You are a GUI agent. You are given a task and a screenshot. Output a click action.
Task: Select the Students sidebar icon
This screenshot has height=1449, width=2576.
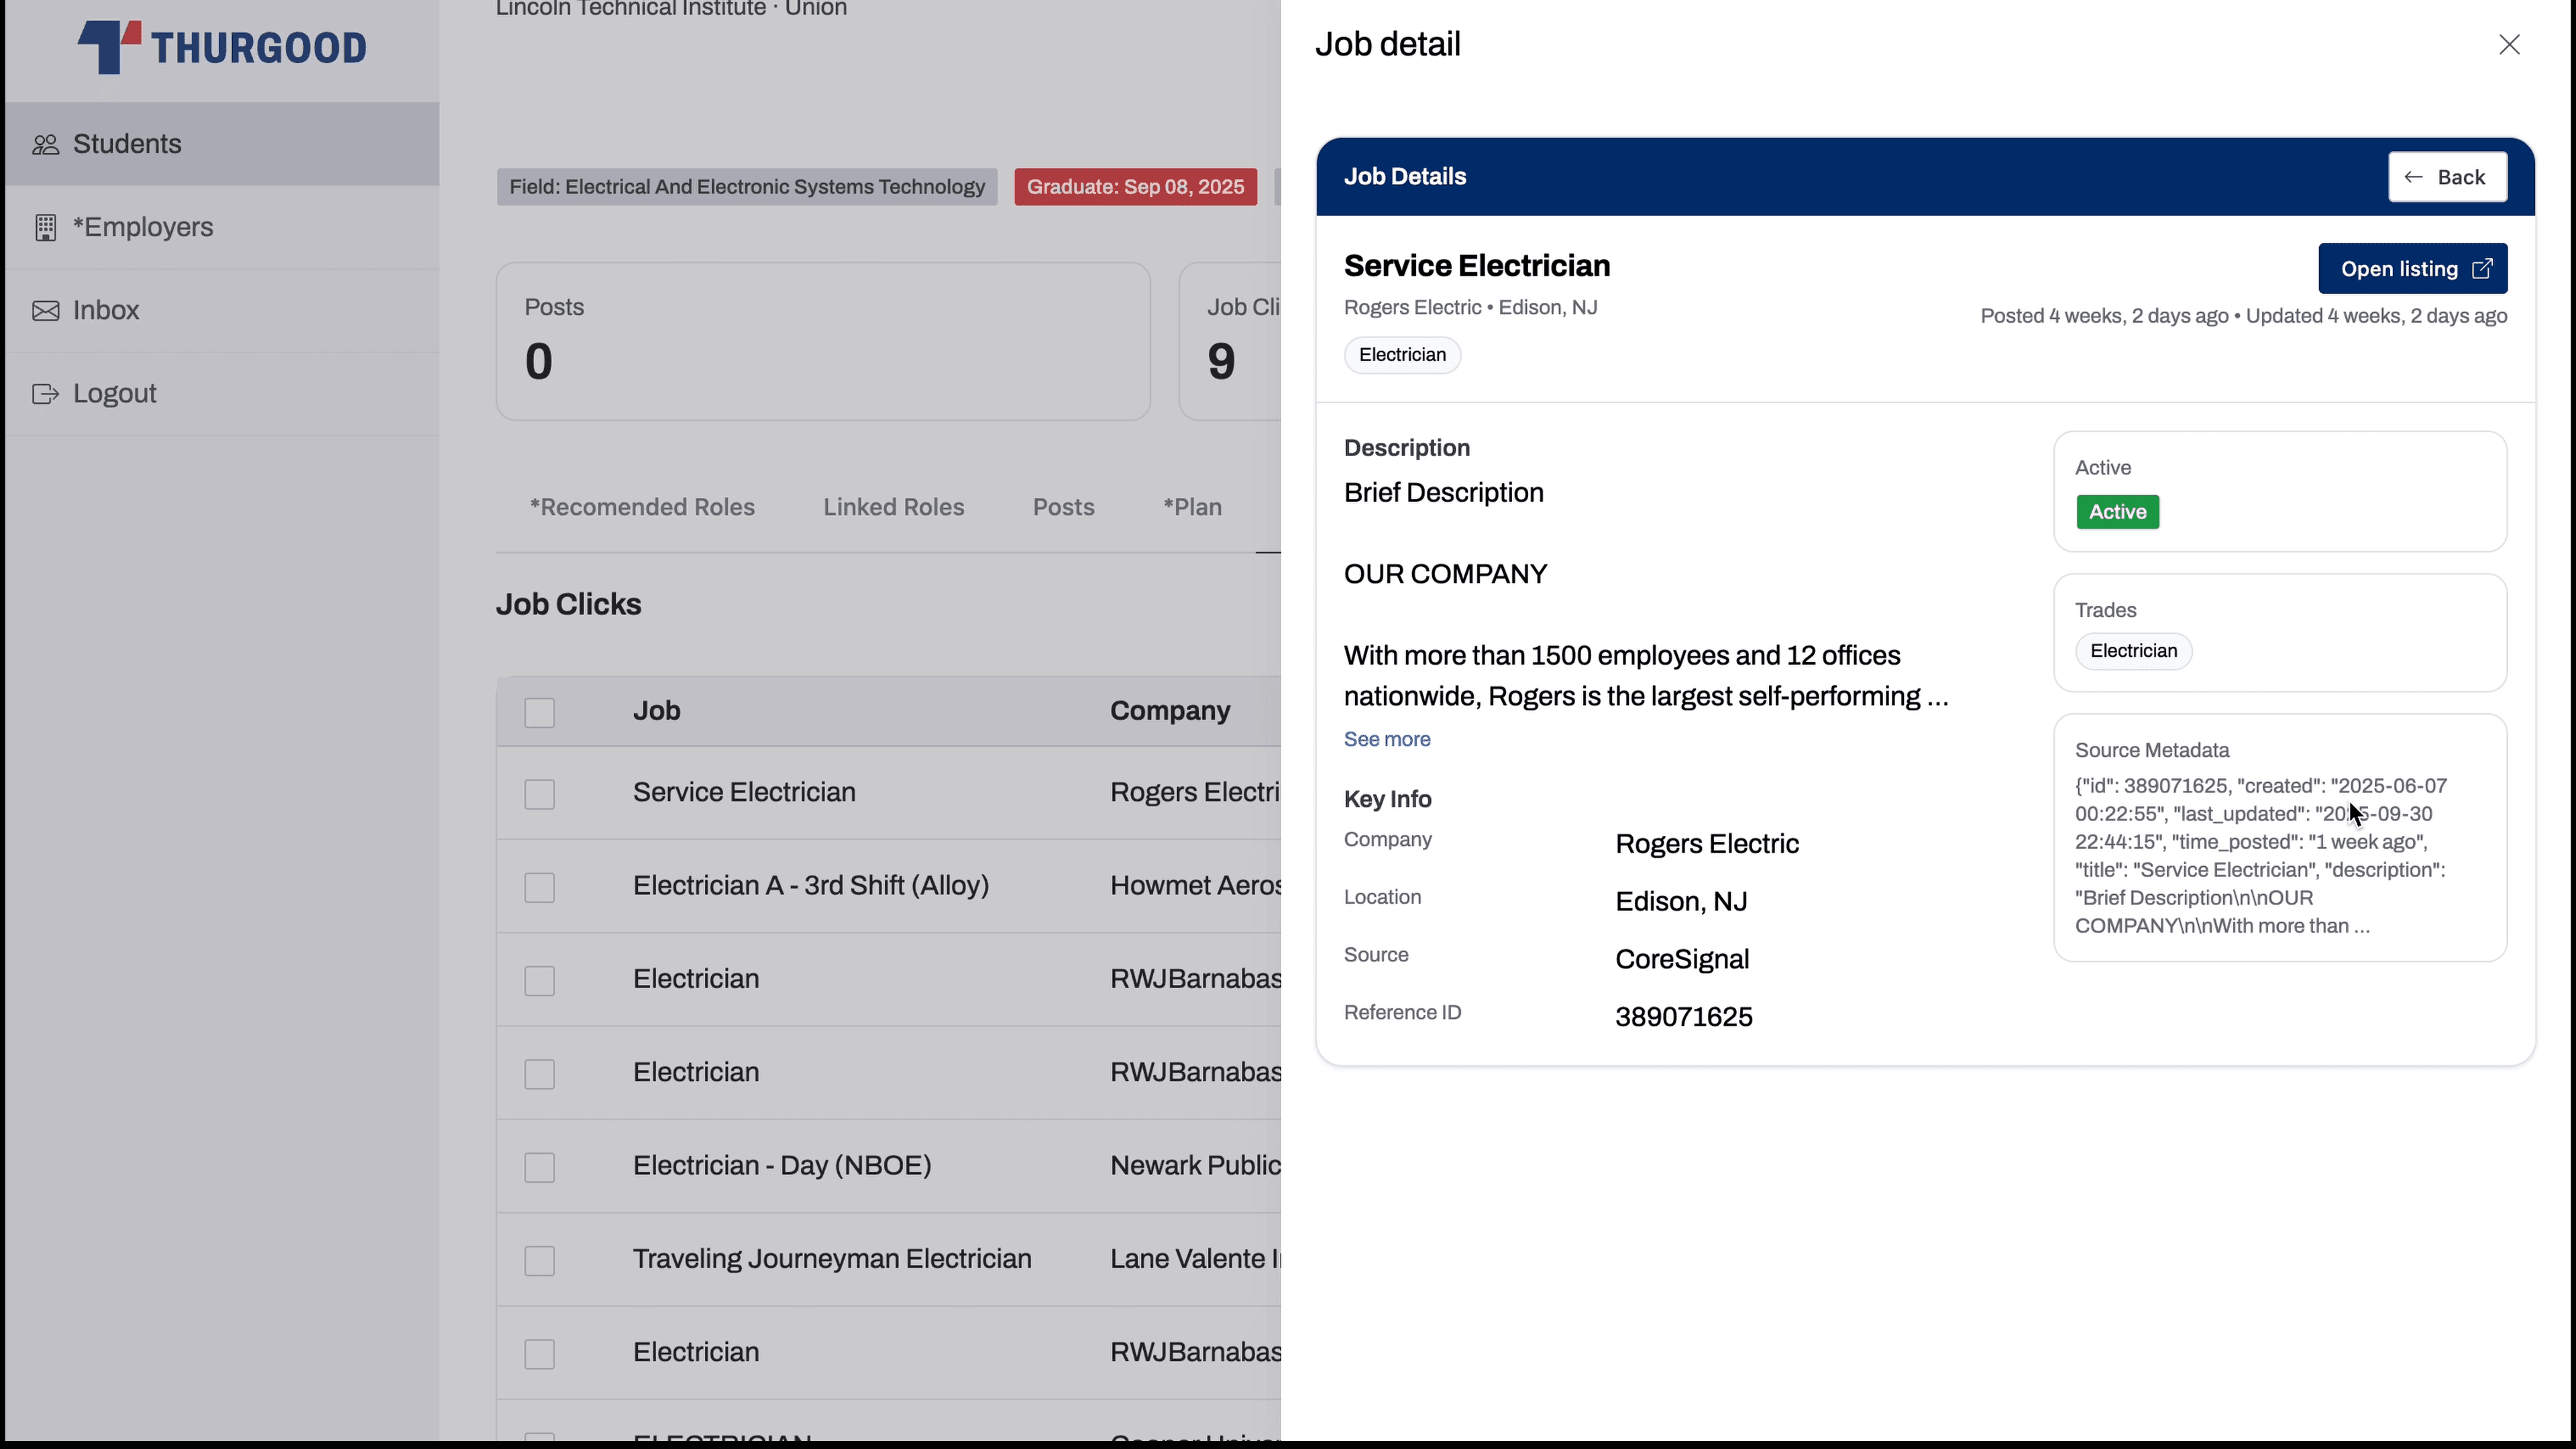coord(46,143)
